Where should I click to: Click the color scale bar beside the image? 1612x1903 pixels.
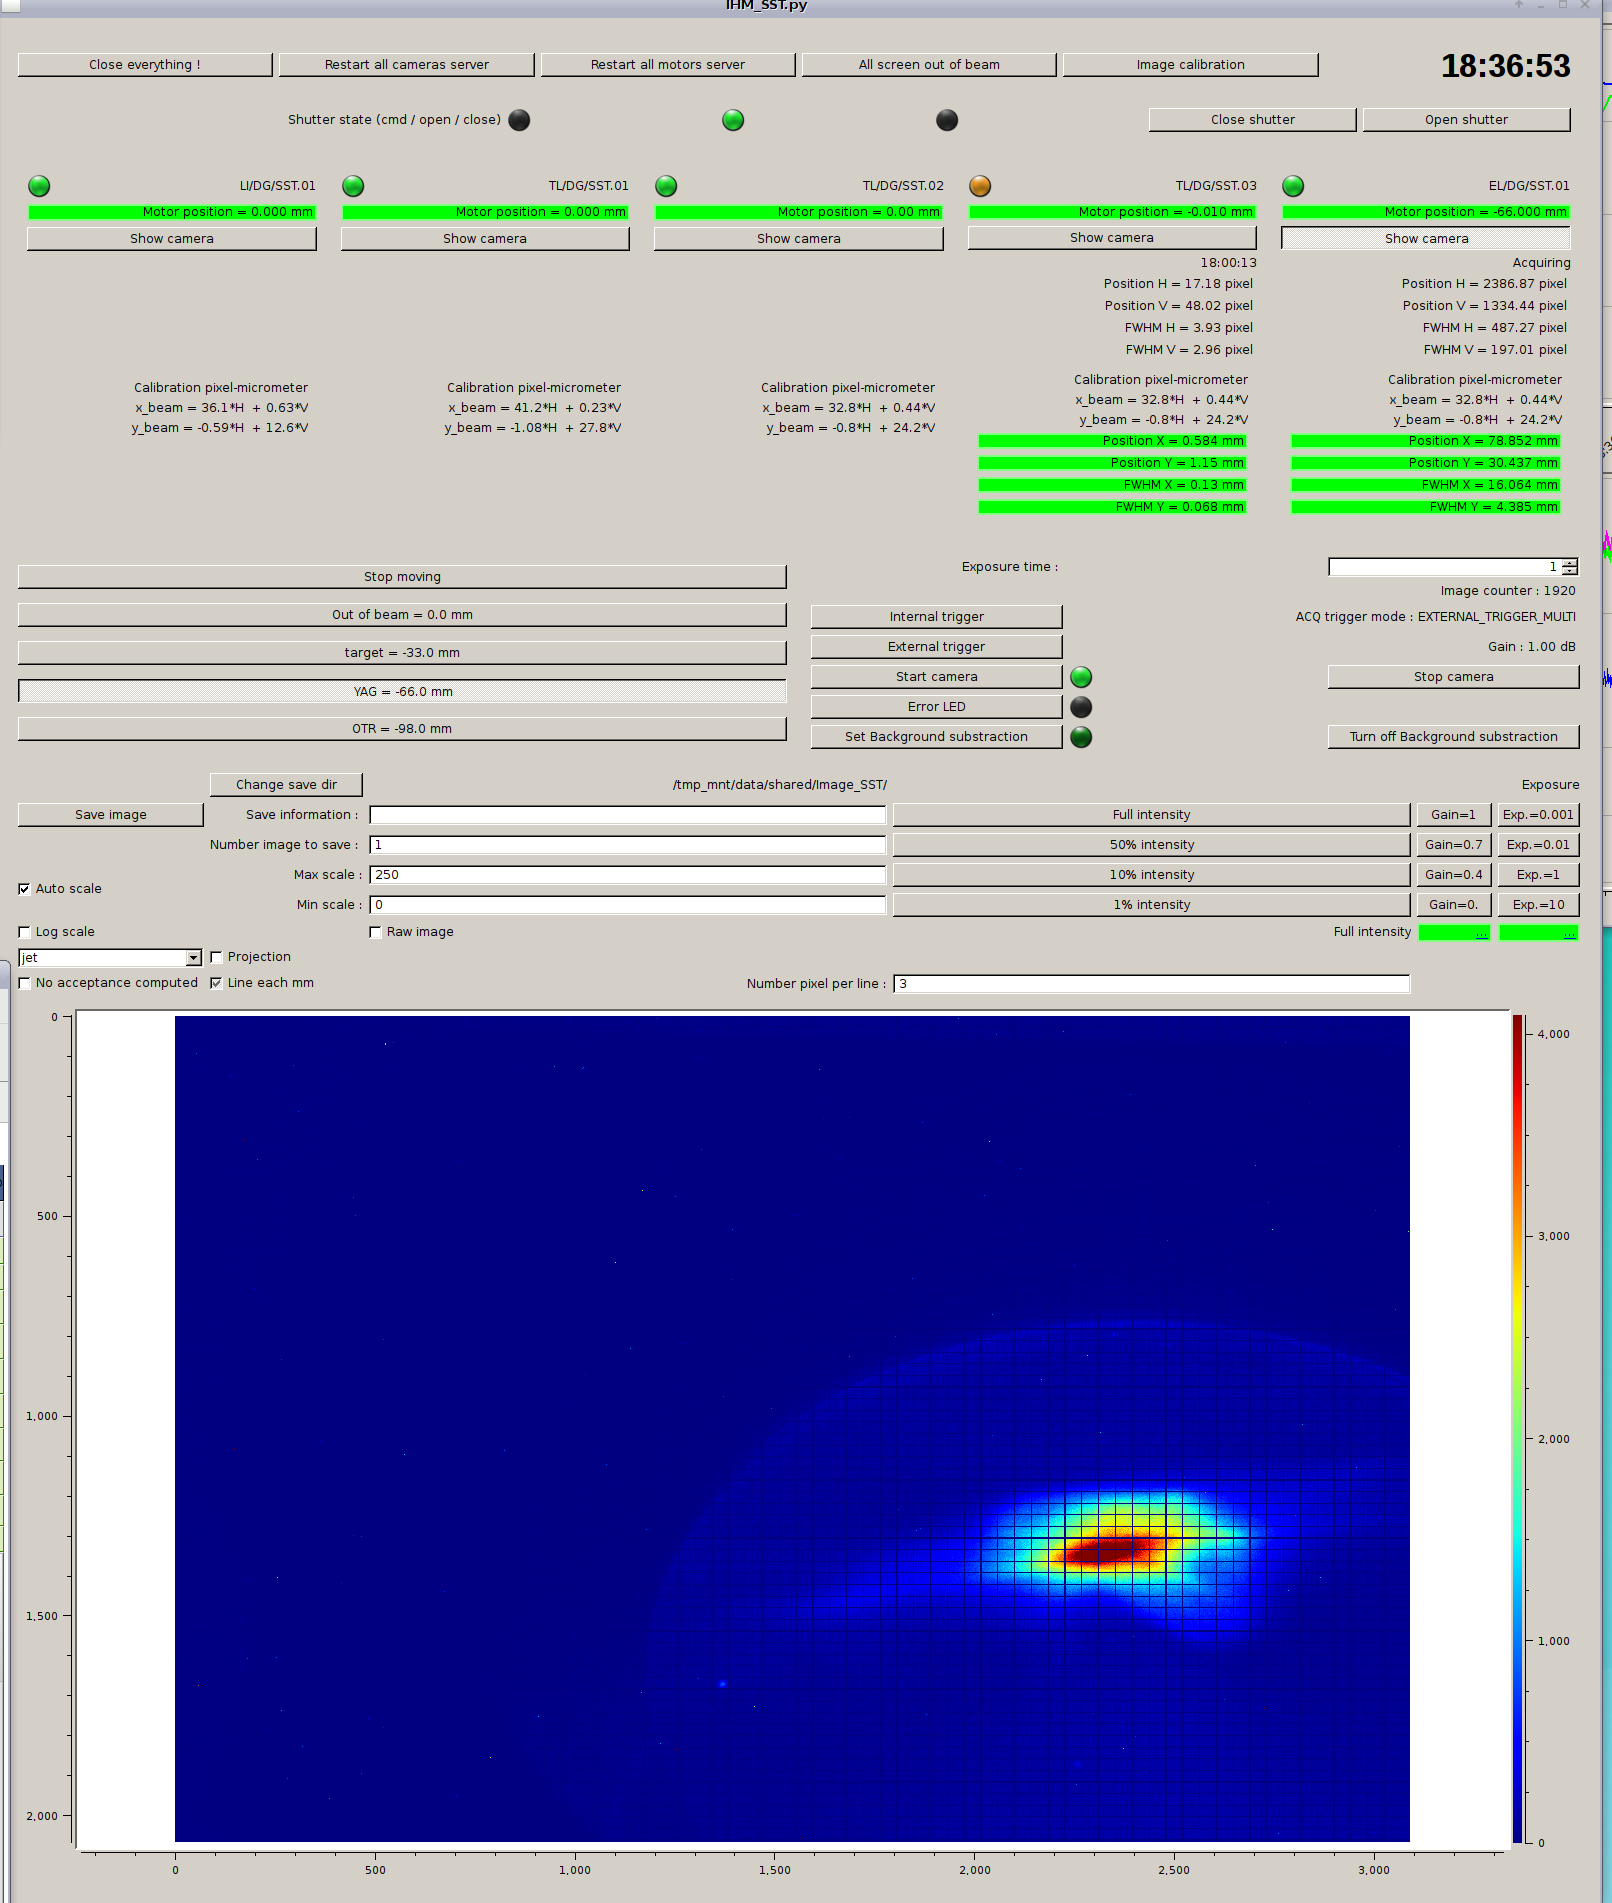coord(1517,1428)
